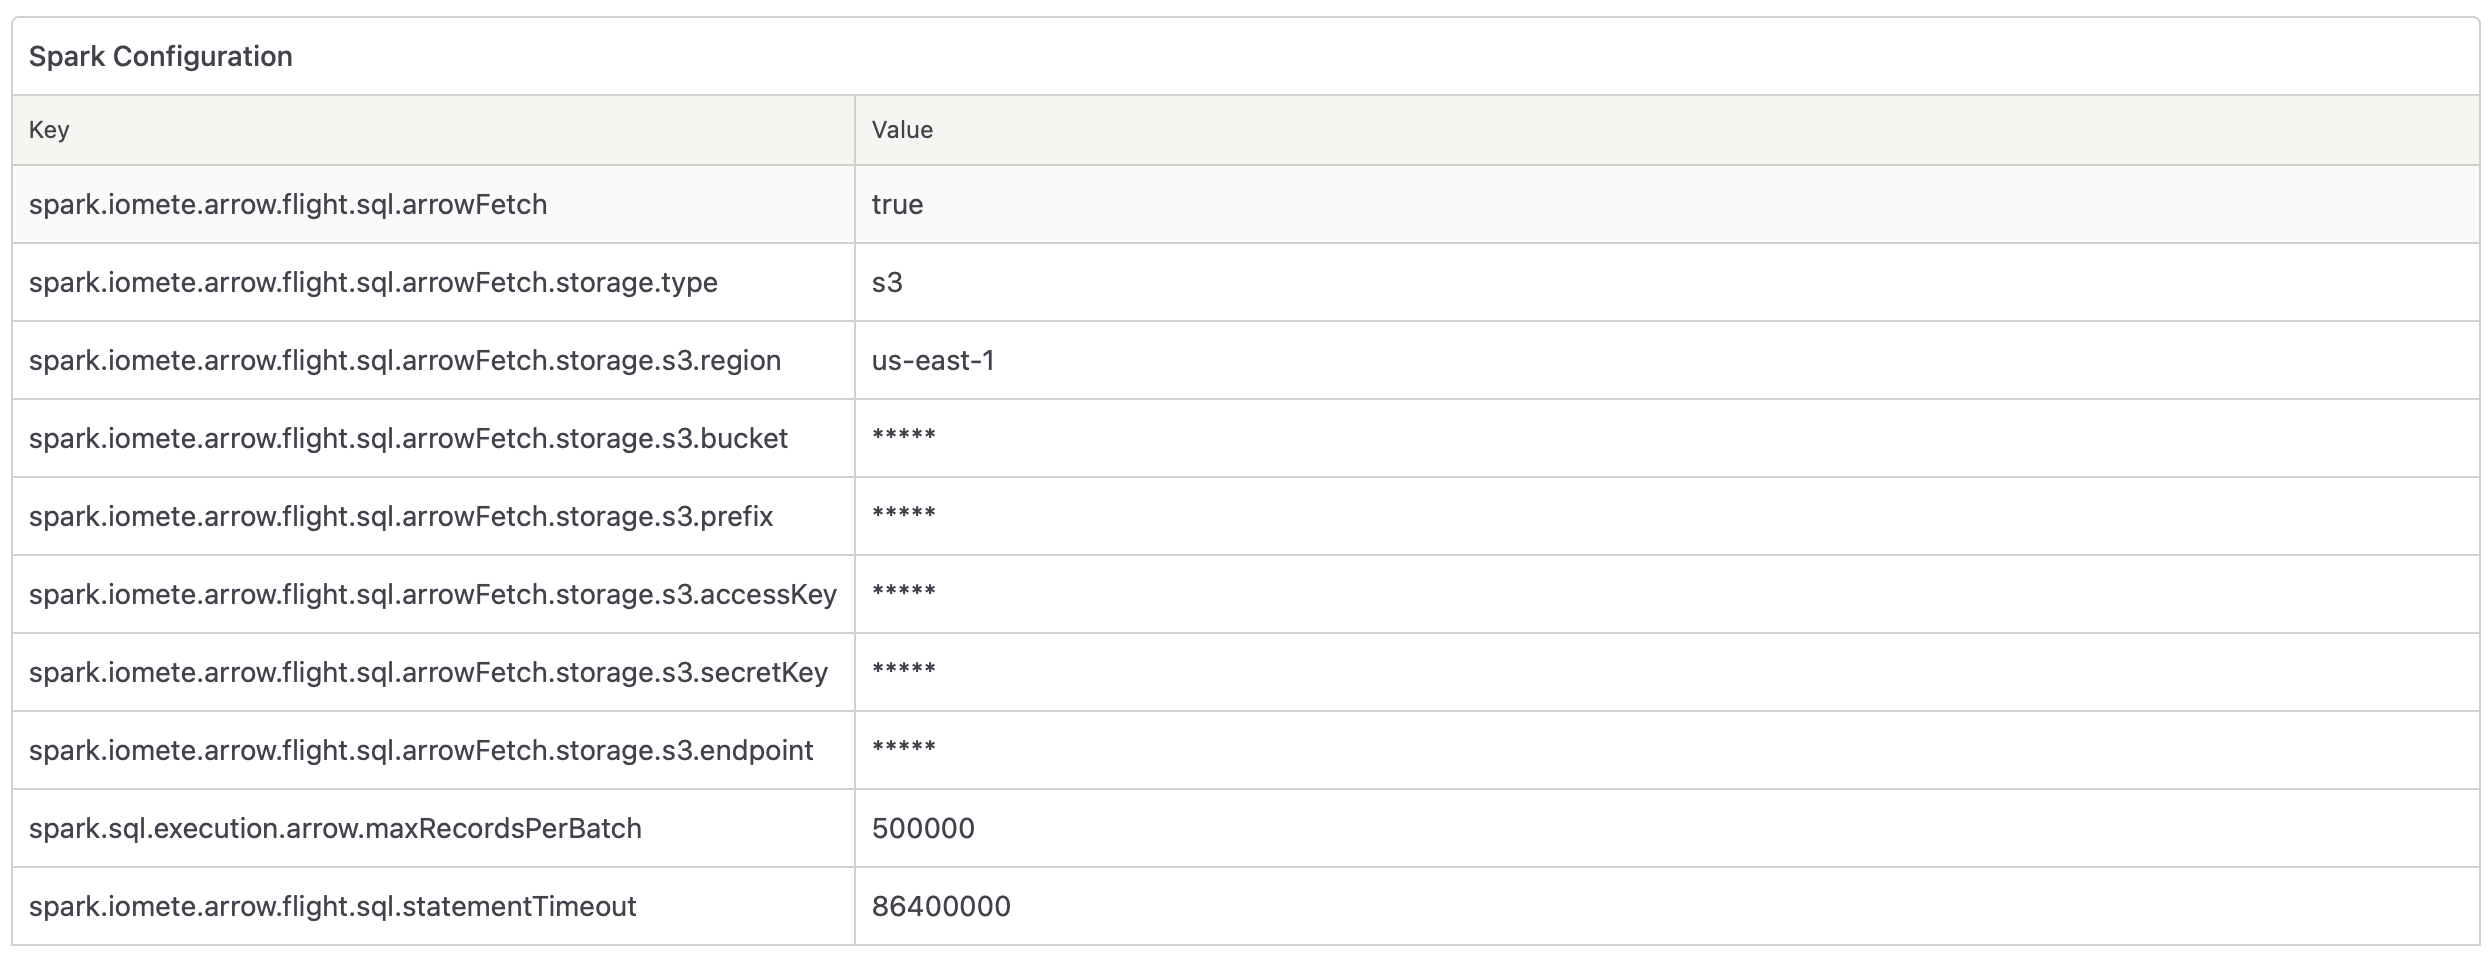
Task: Select the storage.s3.prefix key cell
Action: [x=401, y=517]
